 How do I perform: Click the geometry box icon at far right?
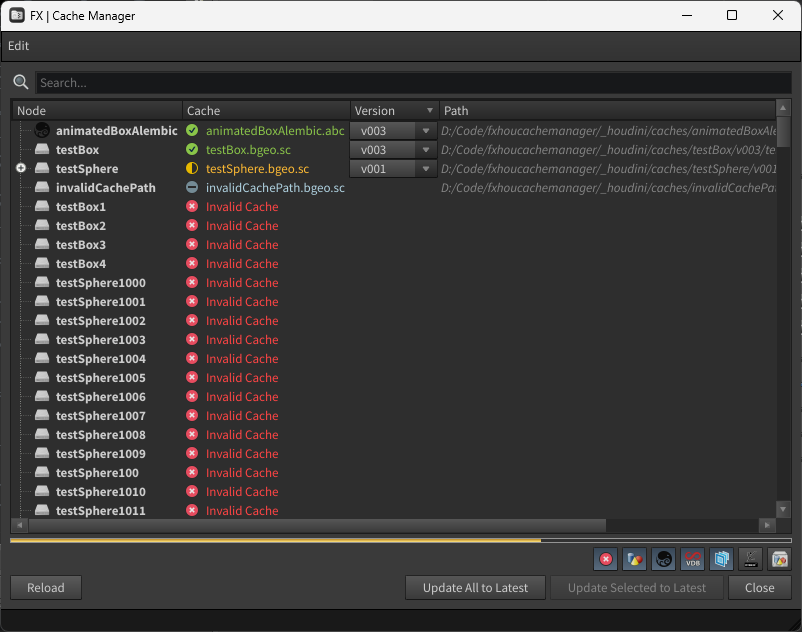(779, 559)
